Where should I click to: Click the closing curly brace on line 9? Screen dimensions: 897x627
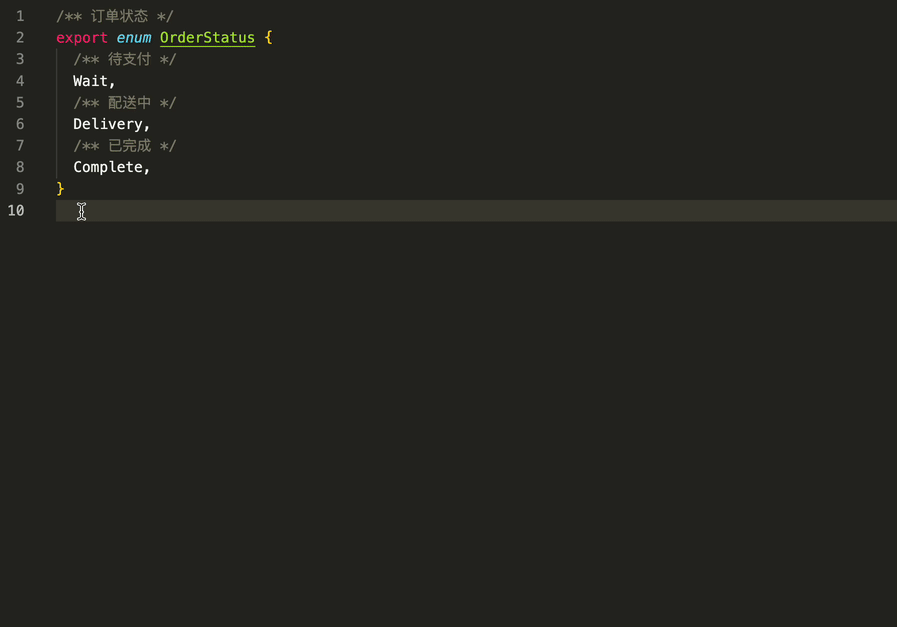tap(60, 189)
